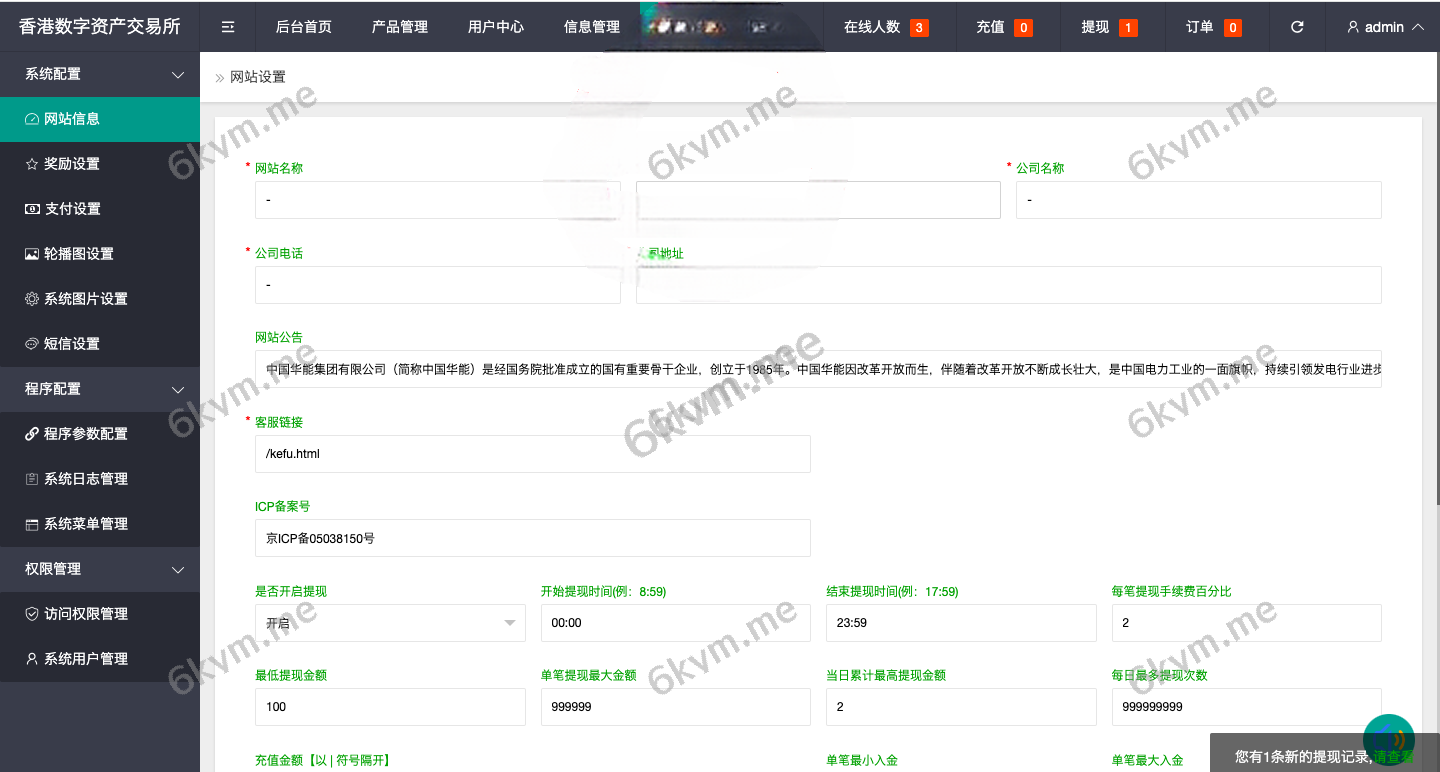Open the 用户中心 menu item
This screenshot has width=1440, height=772.
pos(496,26)
